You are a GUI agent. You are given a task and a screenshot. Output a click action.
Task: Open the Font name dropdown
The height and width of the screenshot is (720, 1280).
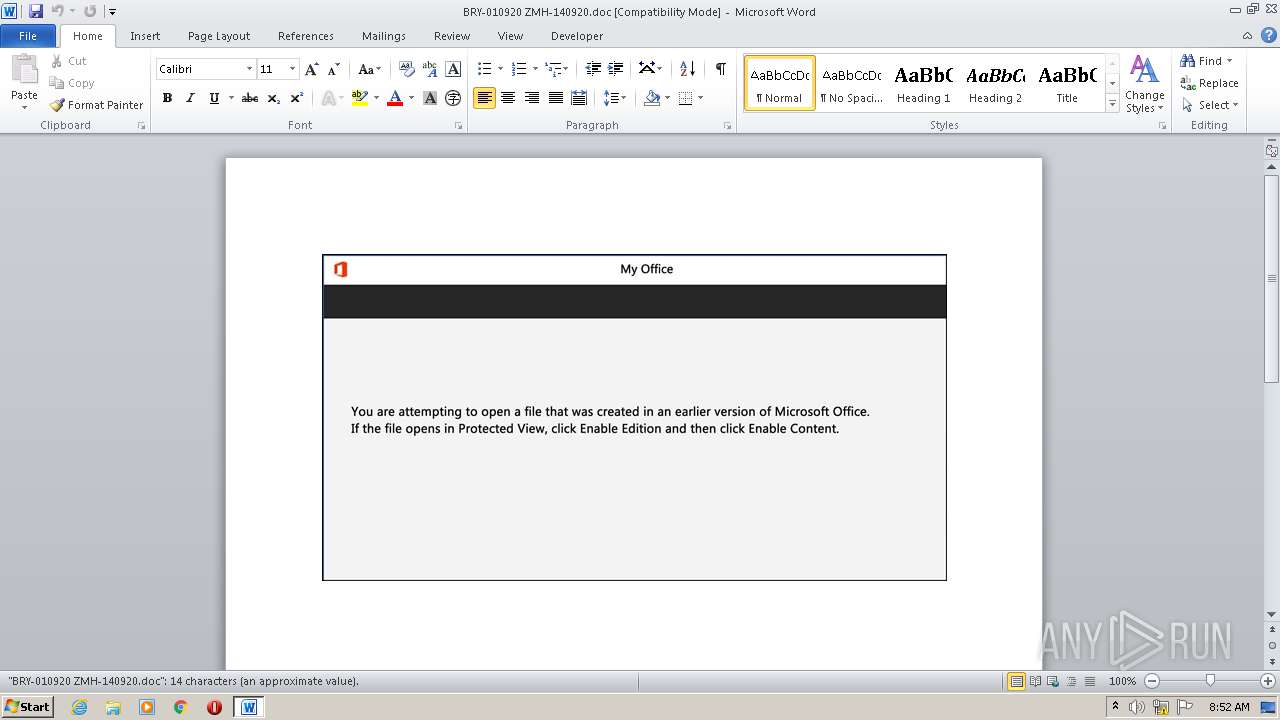pos(249,69)
